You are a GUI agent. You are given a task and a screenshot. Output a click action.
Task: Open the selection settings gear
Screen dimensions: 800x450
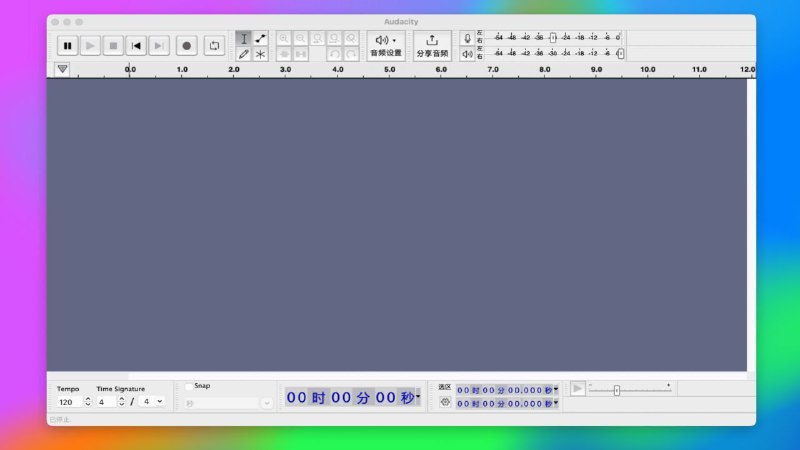(445, 401)
